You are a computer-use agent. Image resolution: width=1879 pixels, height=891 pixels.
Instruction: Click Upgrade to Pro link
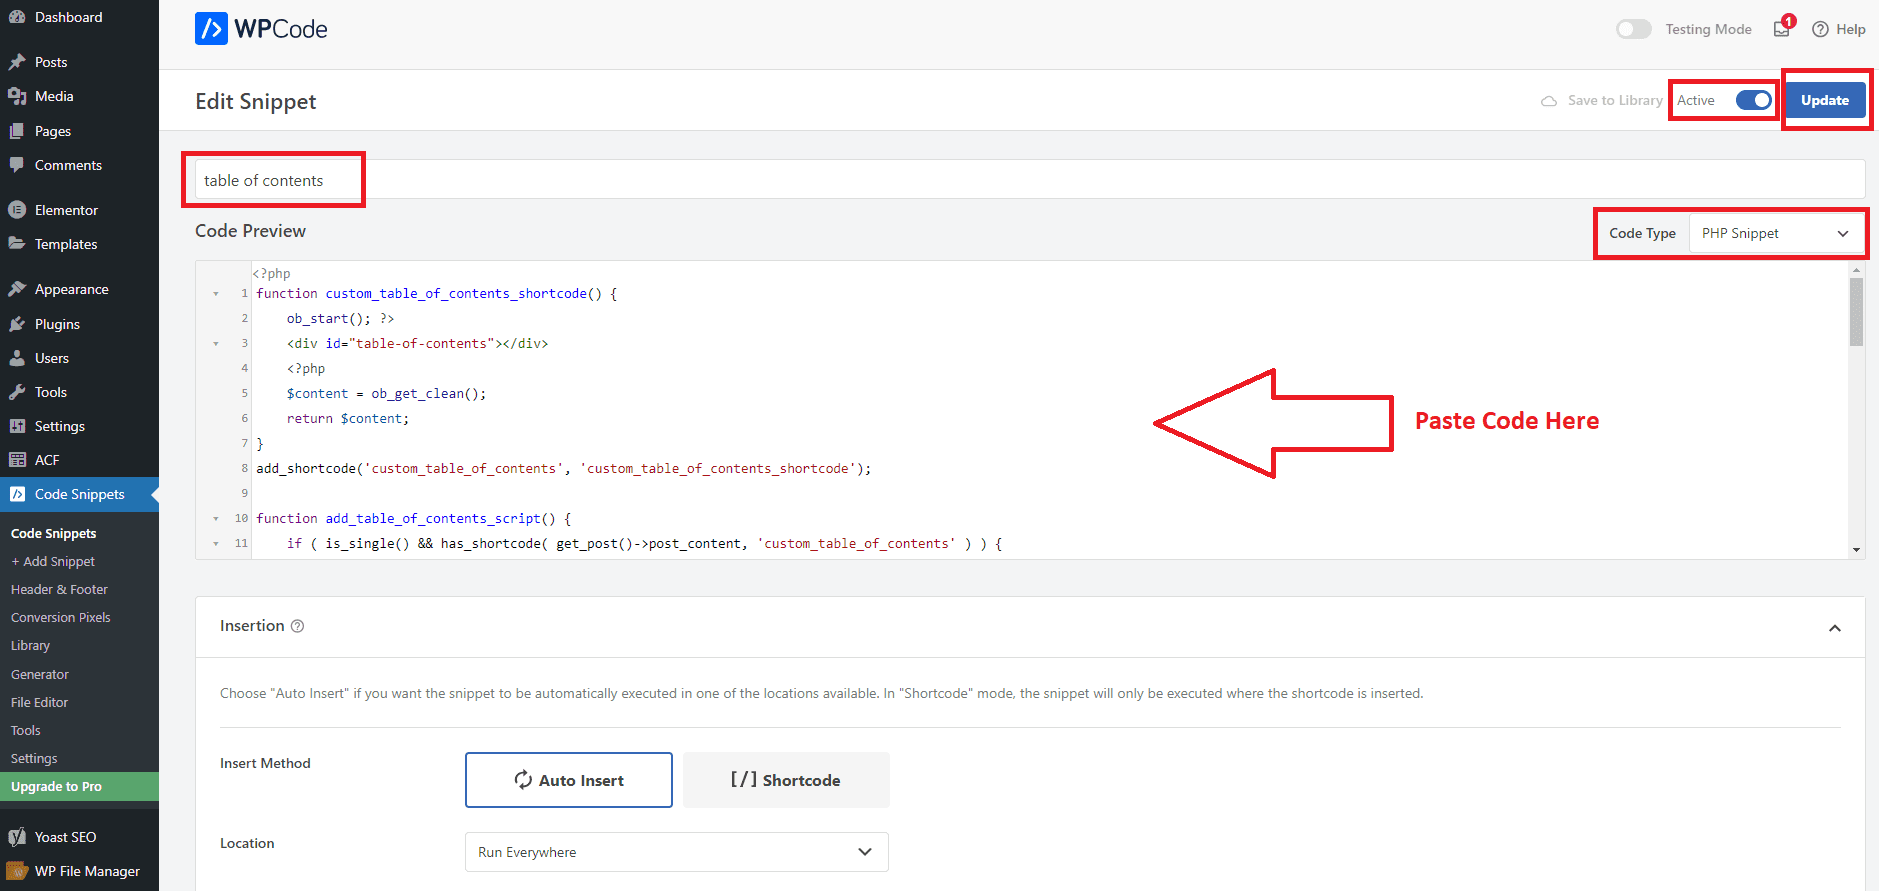pos(79,787)
